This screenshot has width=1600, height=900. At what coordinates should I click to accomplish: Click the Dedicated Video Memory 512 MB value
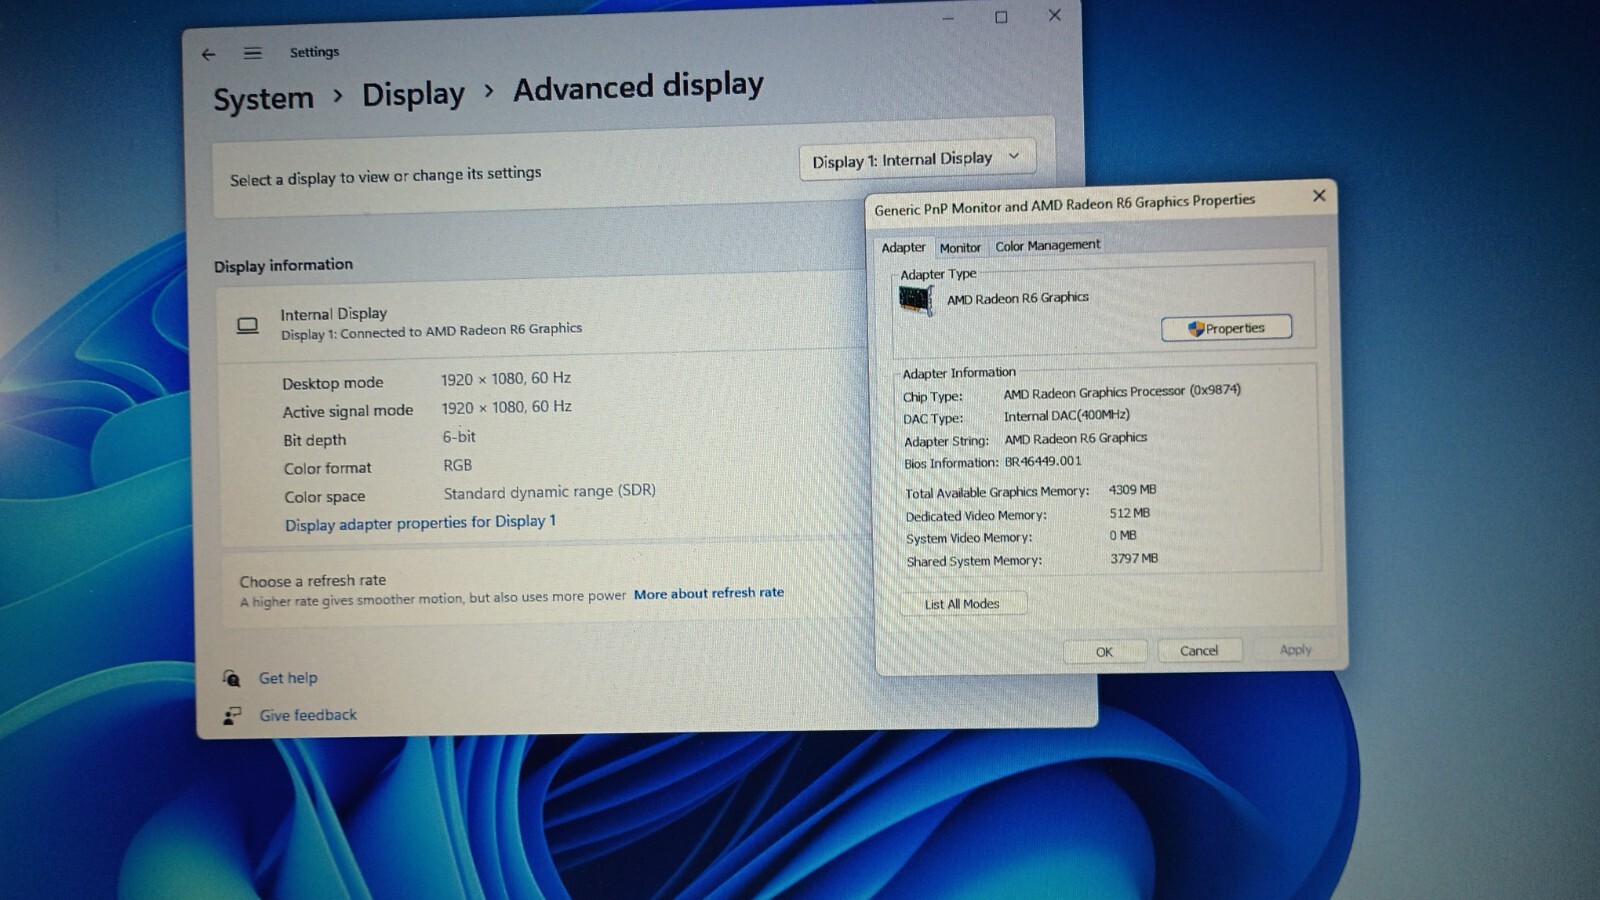(1130, 513)
